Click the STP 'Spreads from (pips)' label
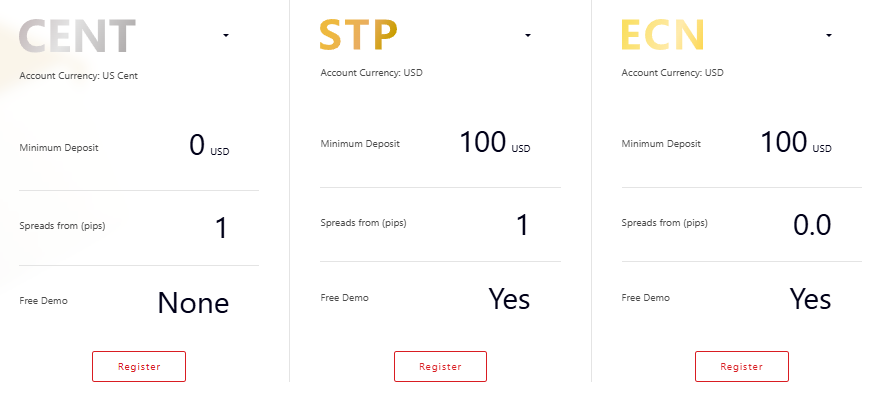 (363, 223)
